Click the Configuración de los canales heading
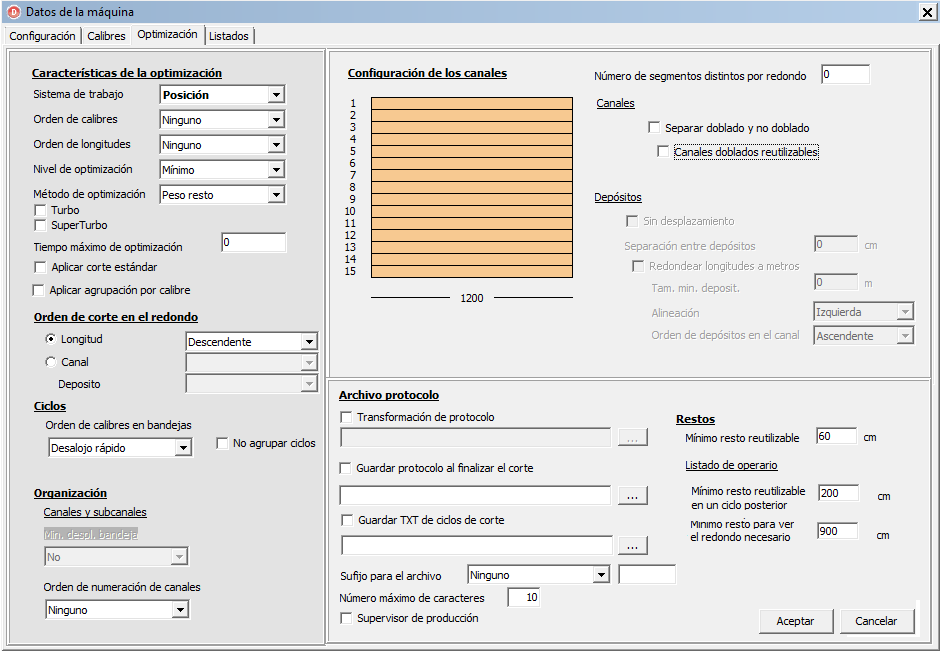Screen dimensions: 940x651 pyautogui.click(x=427, y=73)
